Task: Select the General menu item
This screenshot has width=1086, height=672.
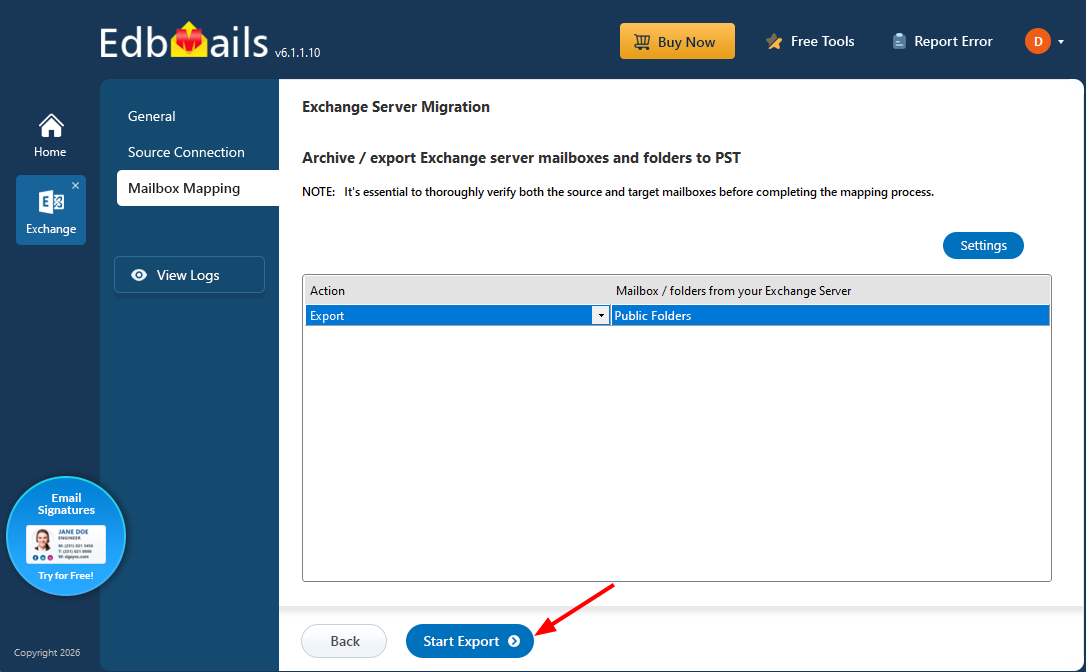Action: (x=152, y=116)
